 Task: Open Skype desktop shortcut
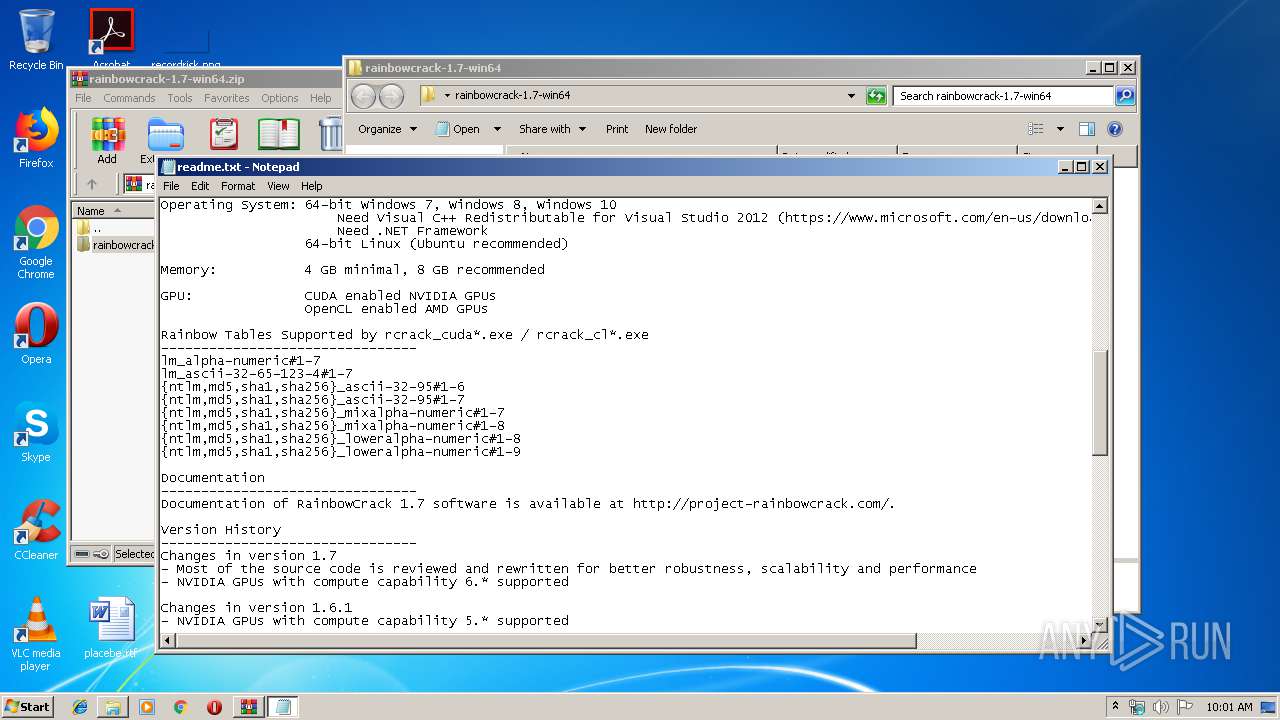coord(36,432)
